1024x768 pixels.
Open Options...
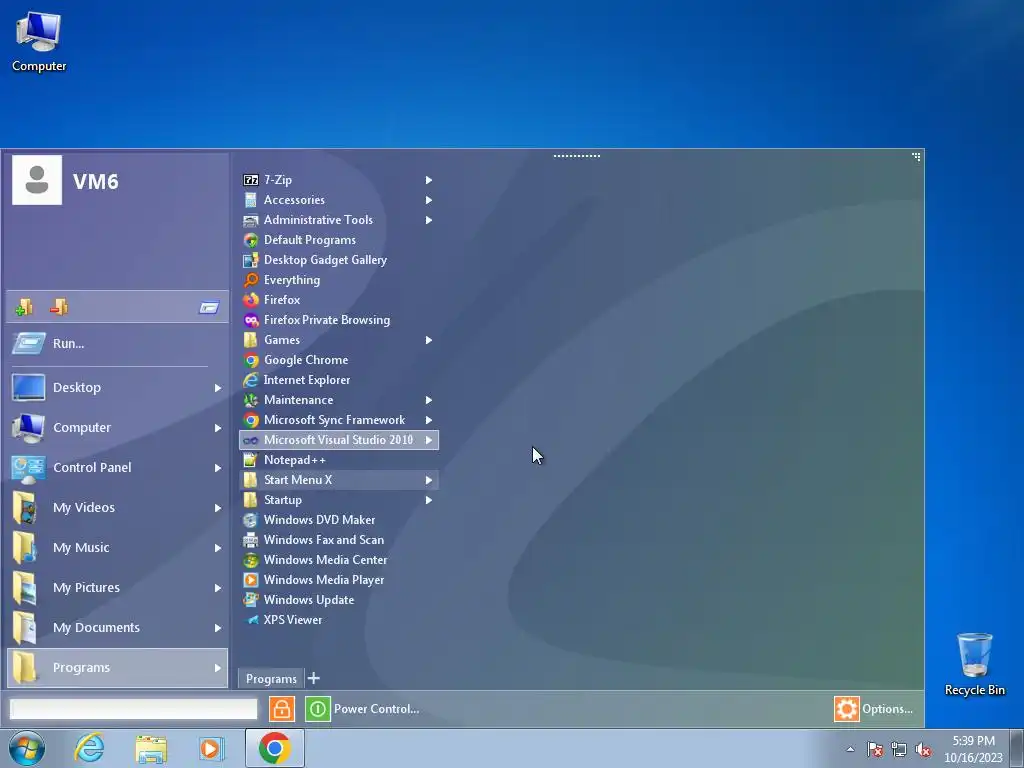tap(874, 709)
